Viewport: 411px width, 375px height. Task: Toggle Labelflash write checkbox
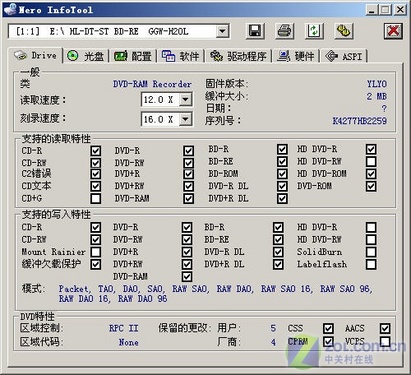coord(371,264)
